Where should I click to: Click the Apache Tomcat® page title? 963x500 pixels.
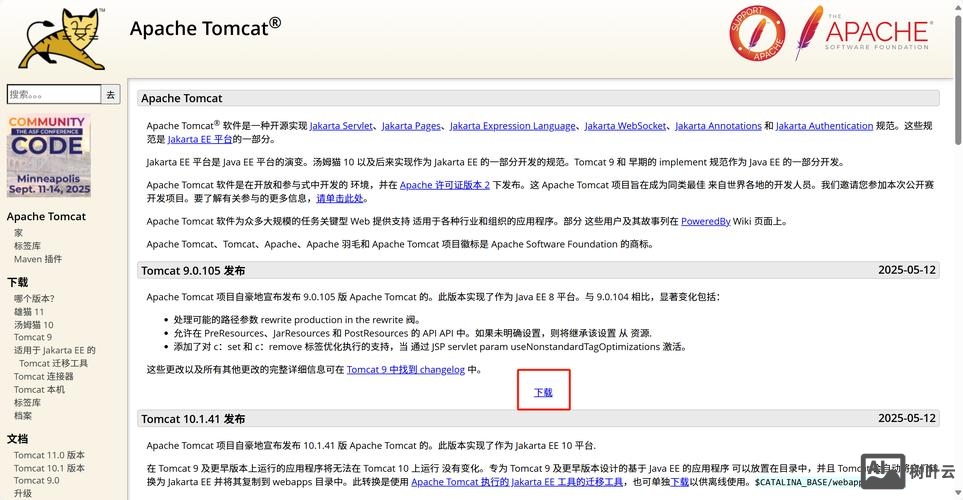(x=205, y=28)
